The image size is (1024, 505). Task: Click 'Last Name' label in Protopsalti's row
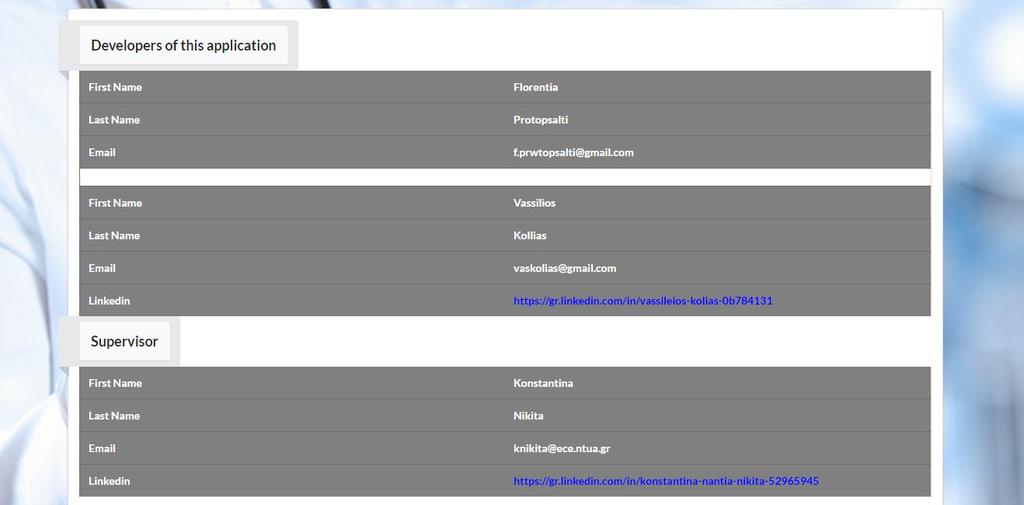(x=114, y=120)
